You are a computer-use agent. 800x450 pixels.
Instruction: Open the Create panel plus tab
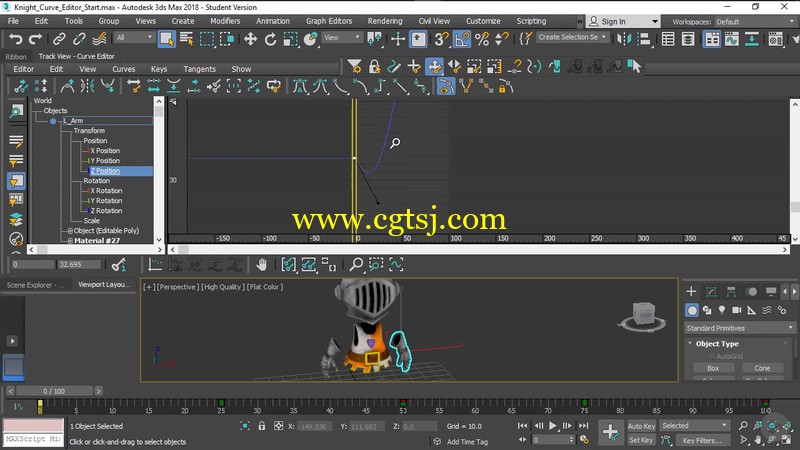(691, 291)
